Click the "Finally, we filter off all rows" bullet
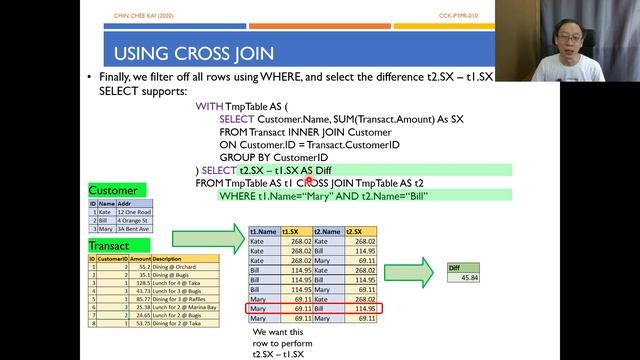Screen dimensions: 640x360 tap(296, 84)
